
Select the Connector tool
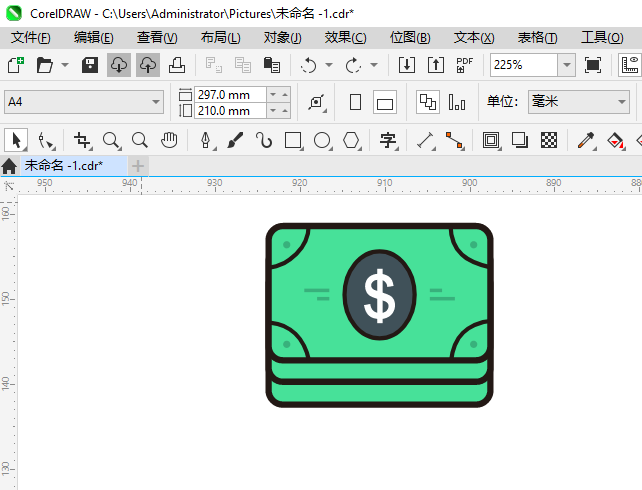coord(454,140)
